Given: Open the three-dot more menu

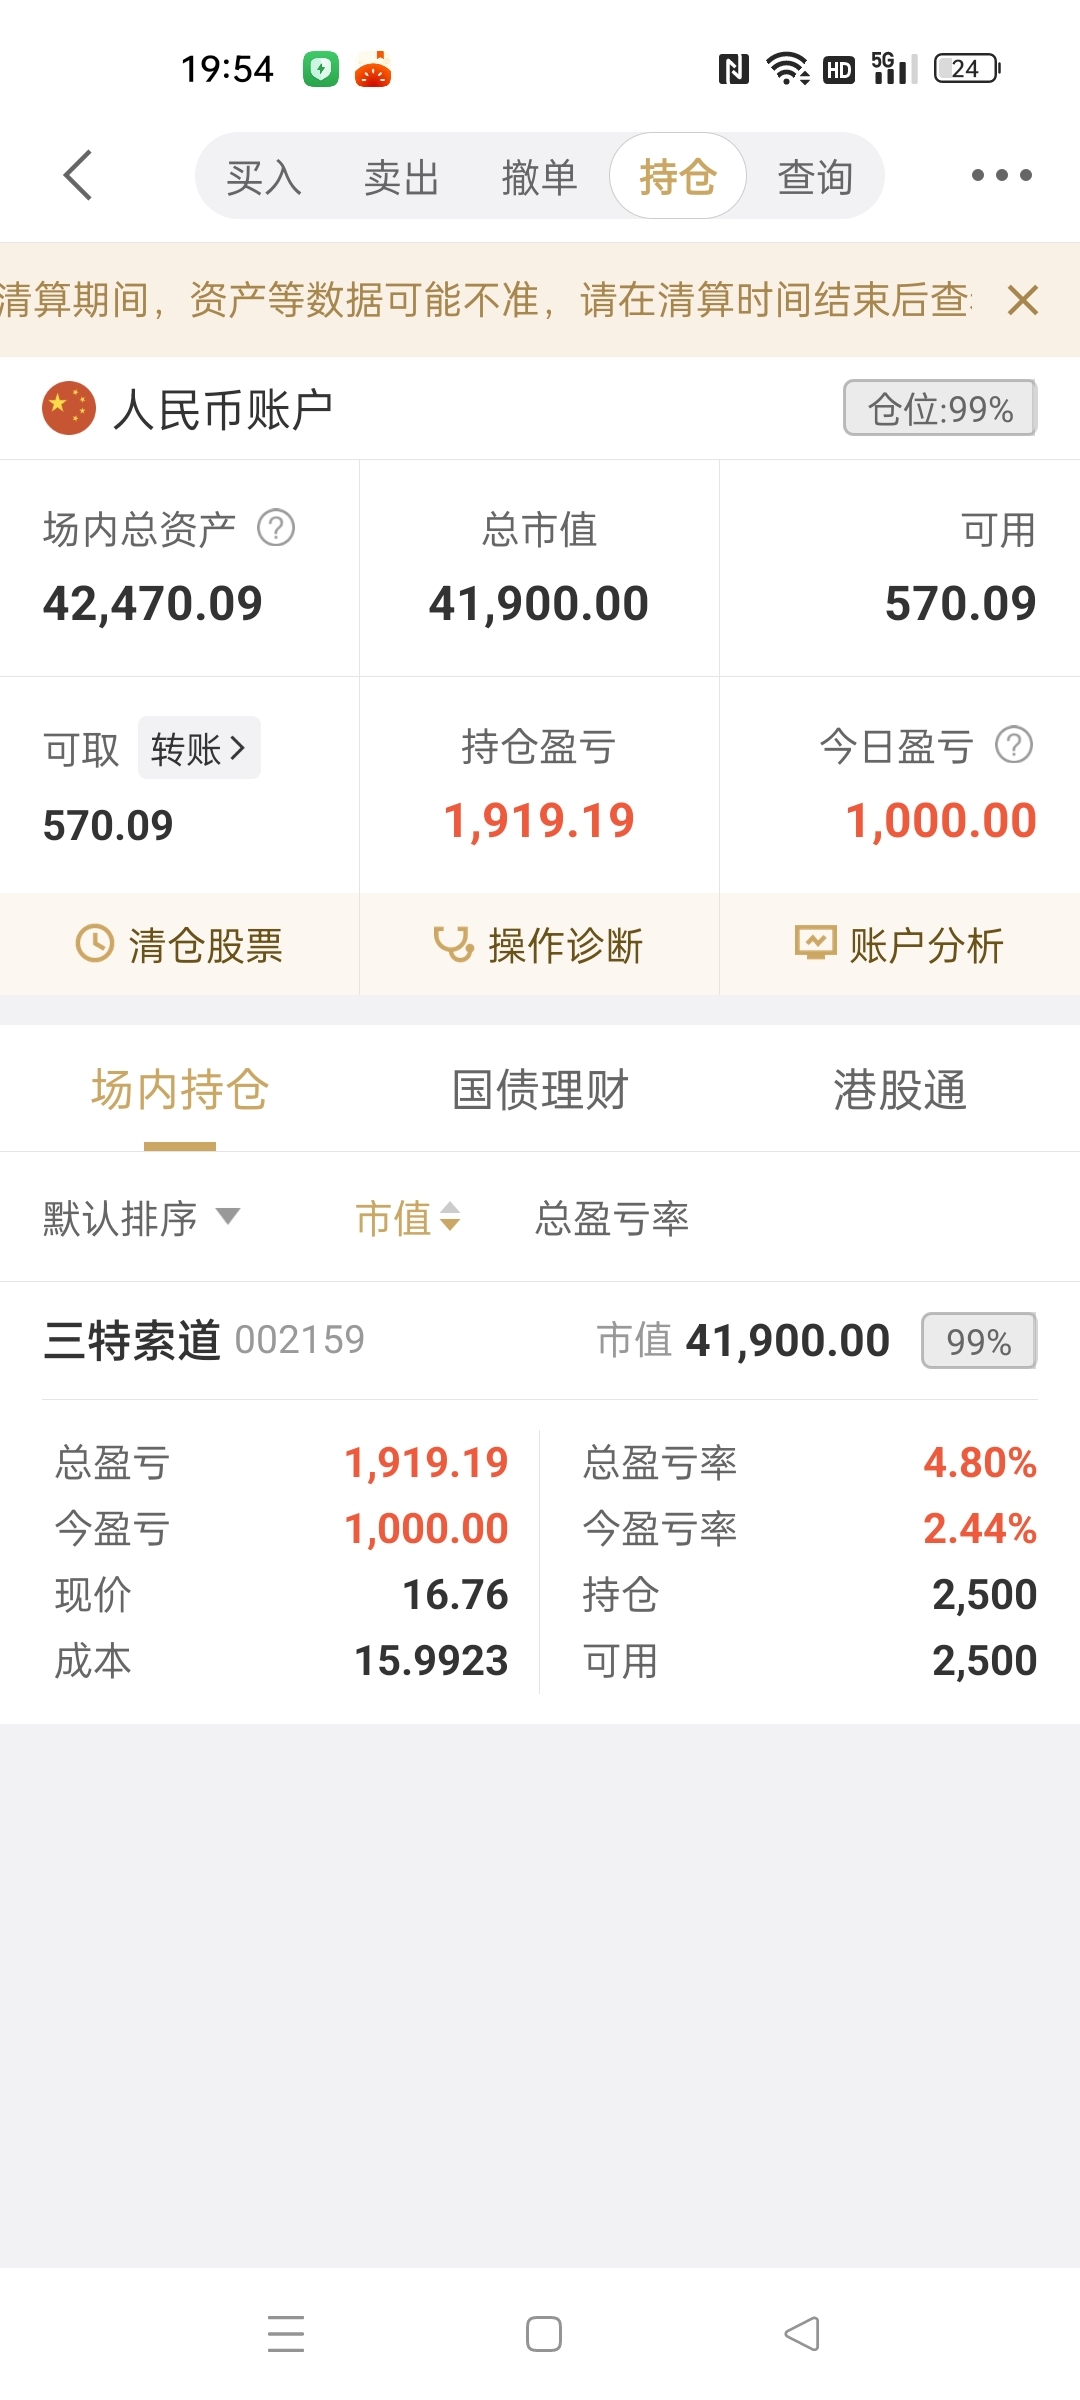Looking at the screenshot, I should (x=1001, y=176).
